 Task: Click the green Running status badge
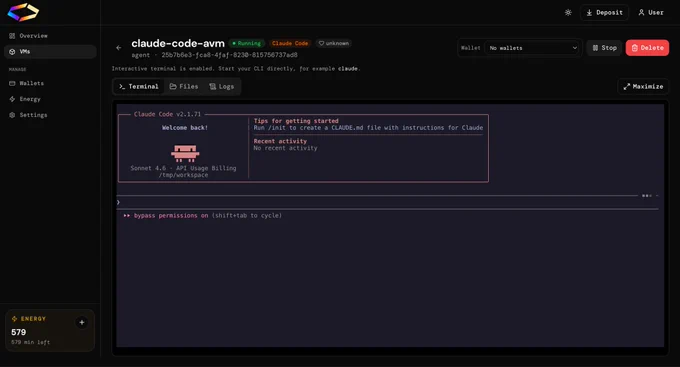pyautogui.click(x=246, y=43)
